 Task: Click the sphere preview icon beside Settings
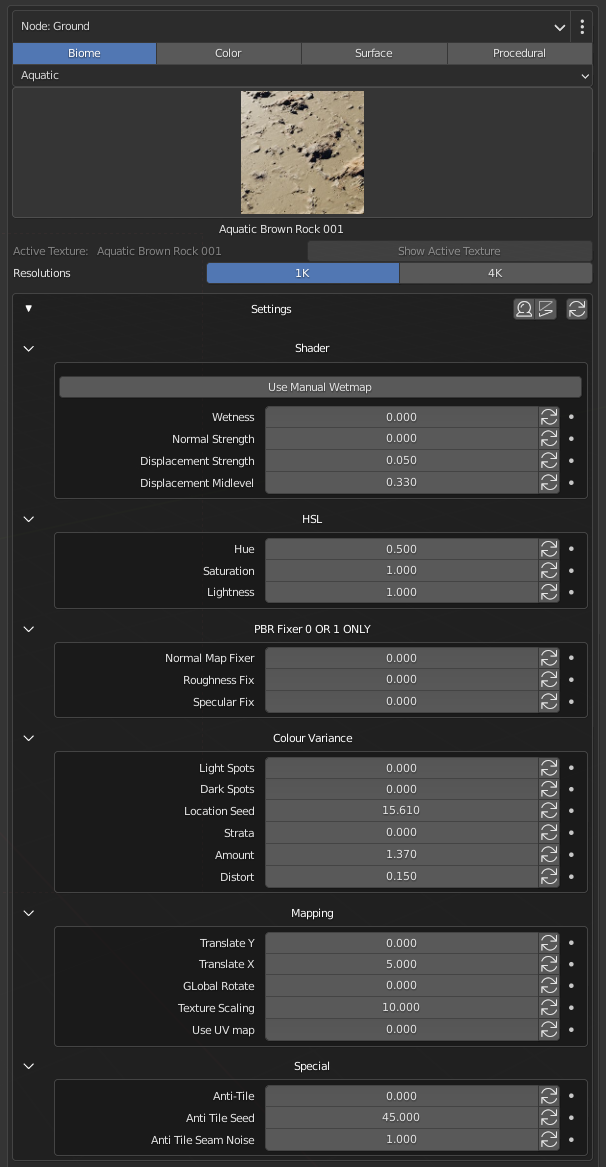(524, 309)
